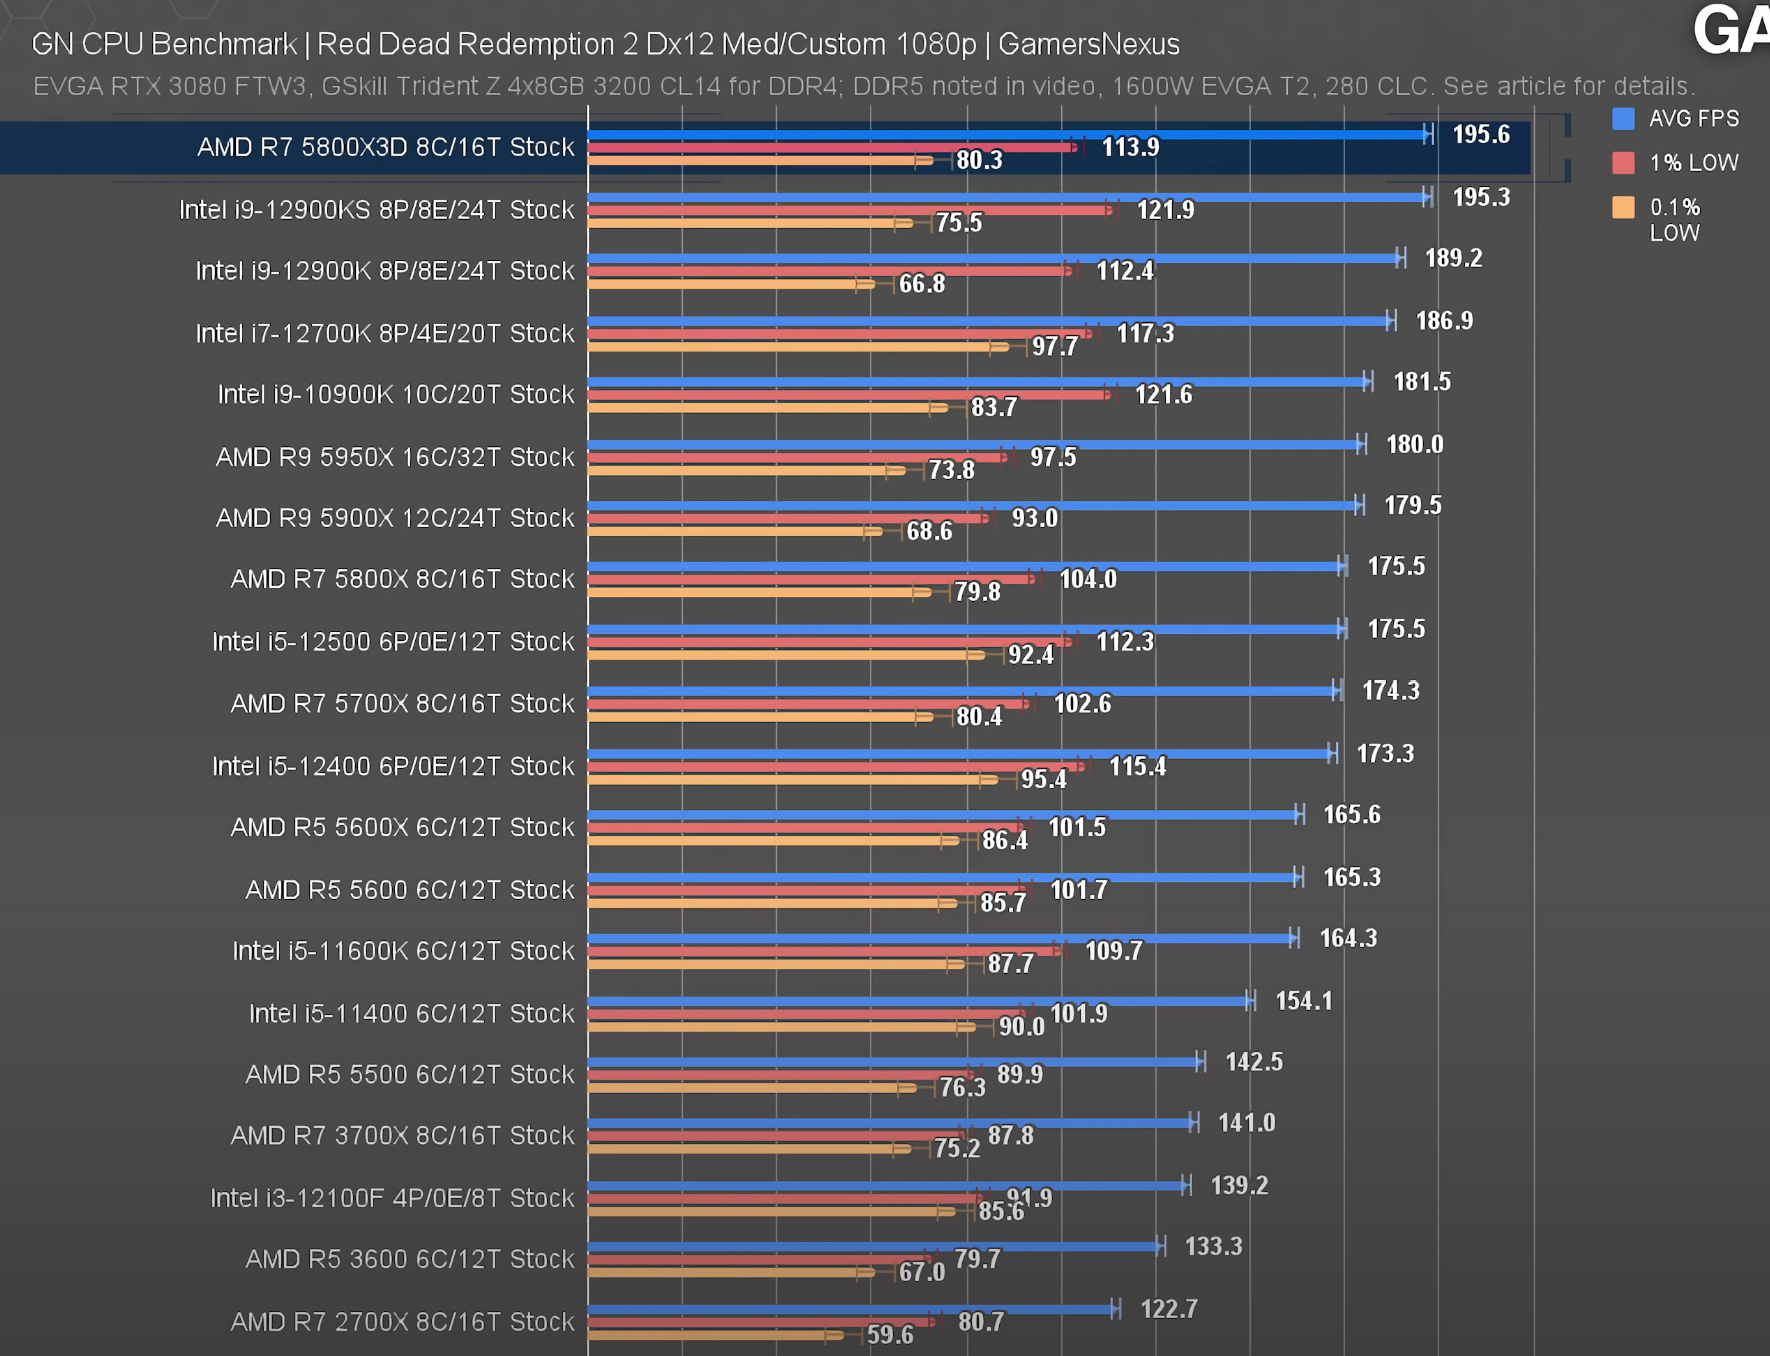1770x1356 pixels.
Task: Select the AMD R7 5700X row label
Action: [x=403, y=704]
